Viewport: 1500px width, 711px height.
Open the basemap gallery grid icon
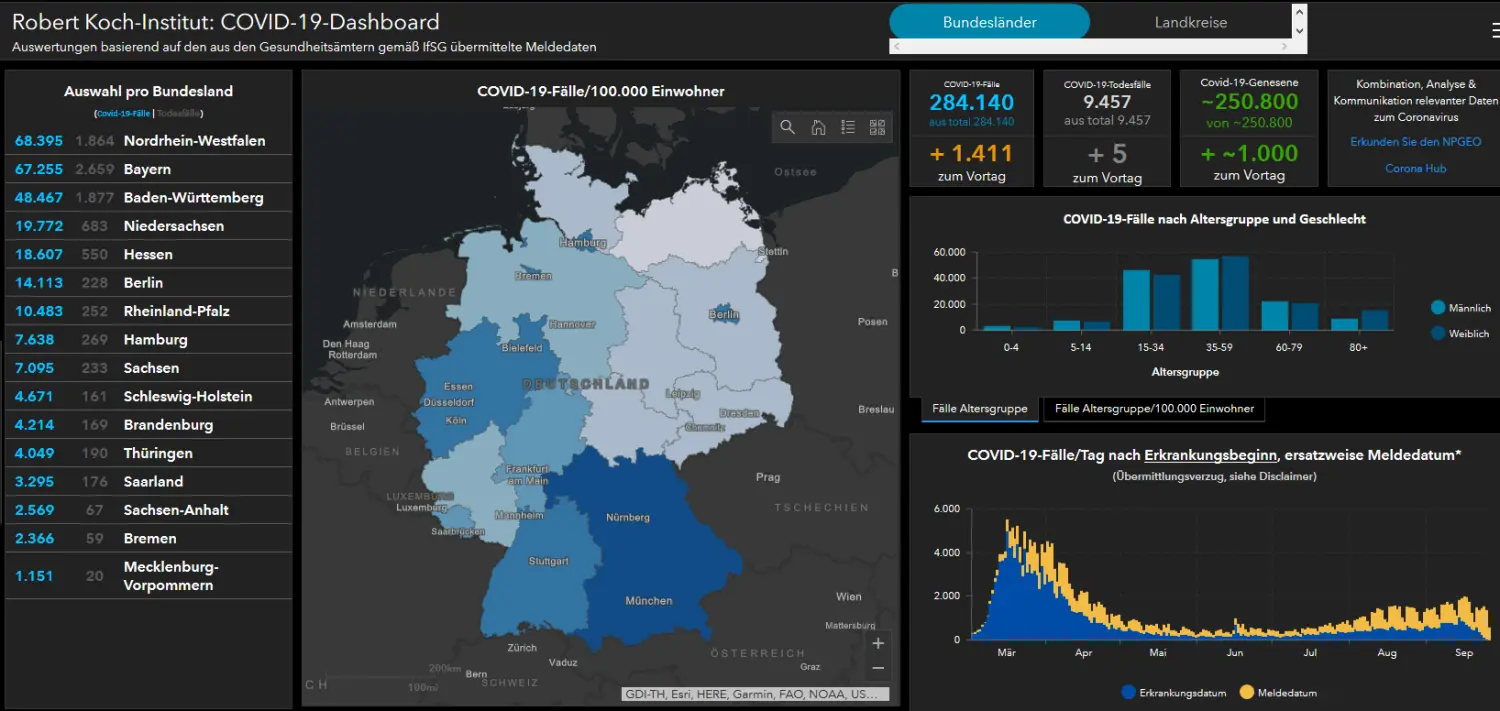click(877, 127)
